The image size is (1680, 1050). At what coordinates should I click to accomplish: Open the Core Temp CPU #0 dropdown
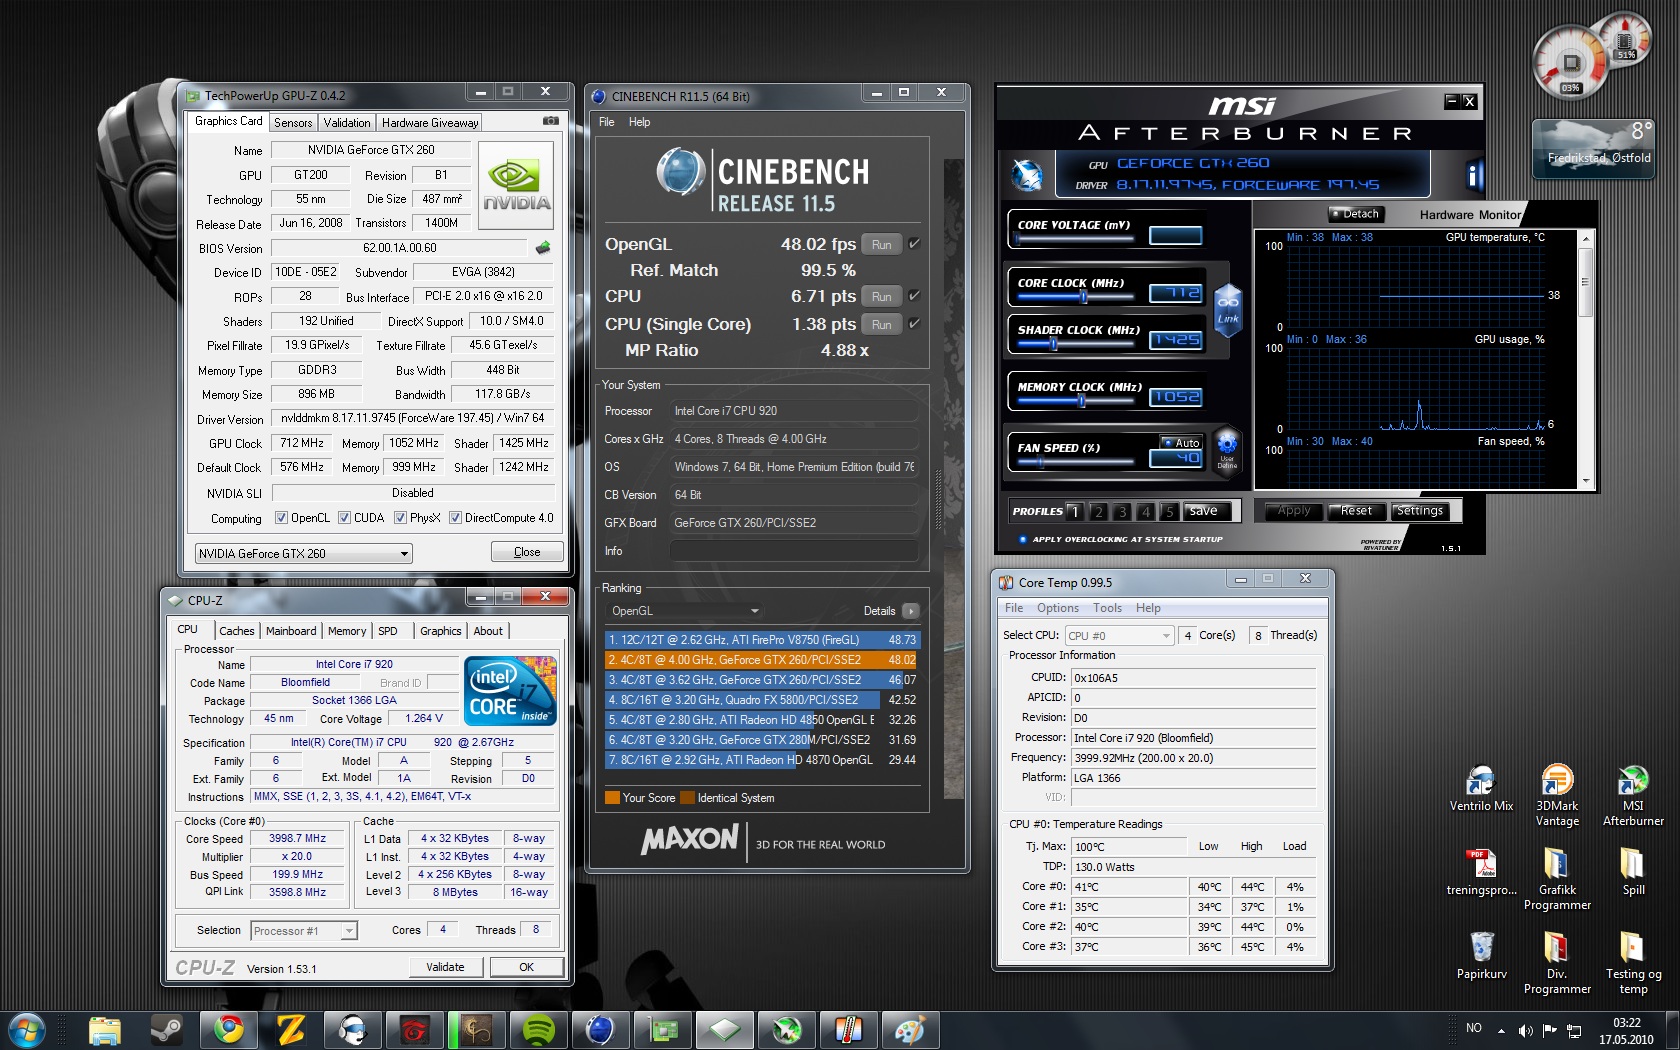click(1119, 636)
